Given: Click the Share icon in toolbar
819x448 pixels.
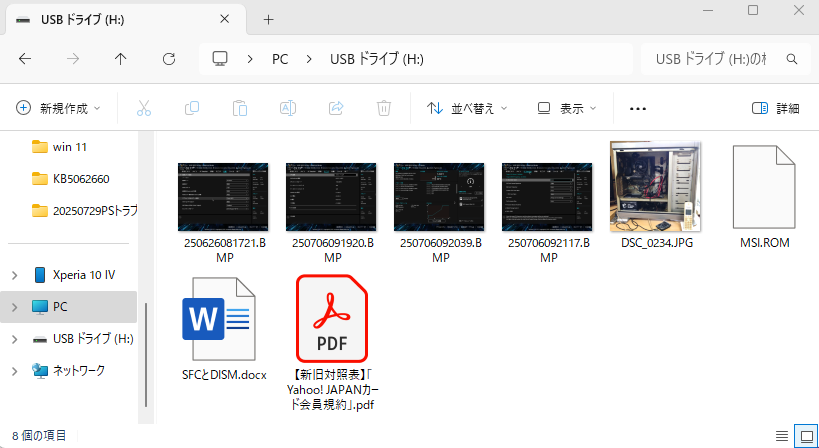Looking at the screenshot, I should click(336, 108).
